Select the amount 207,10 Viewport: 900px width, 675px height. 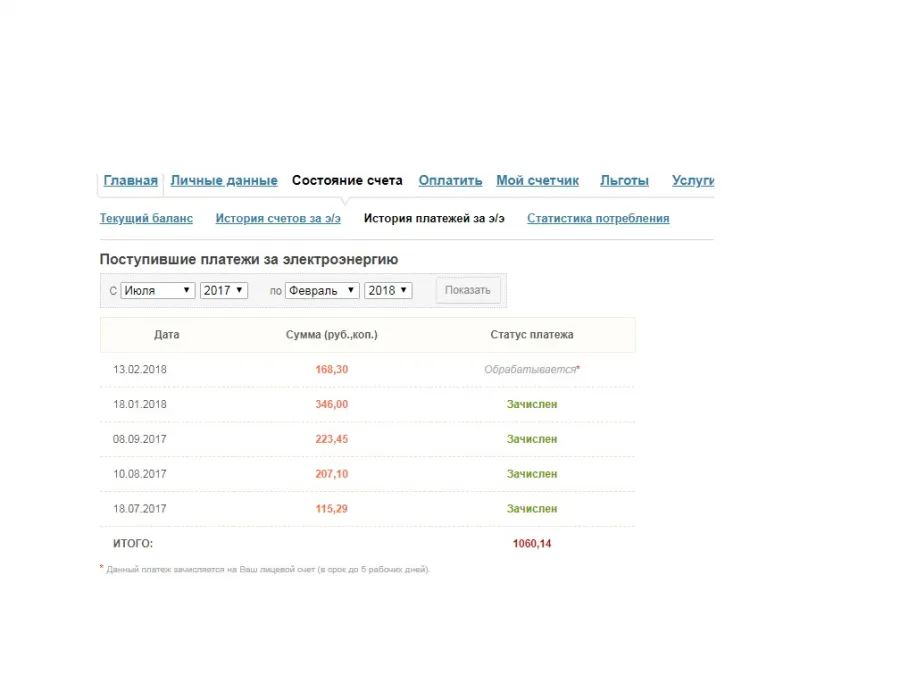coord(332,474)
